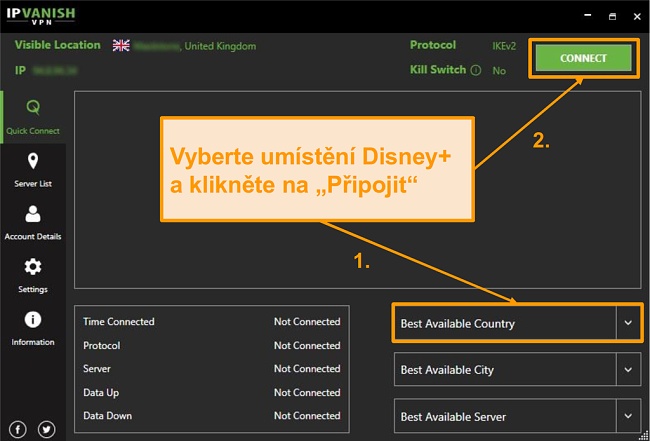Click the 'Kill Switch' label in header
Viewport: 650px width, 441px height.
click(x=438, y=70)
